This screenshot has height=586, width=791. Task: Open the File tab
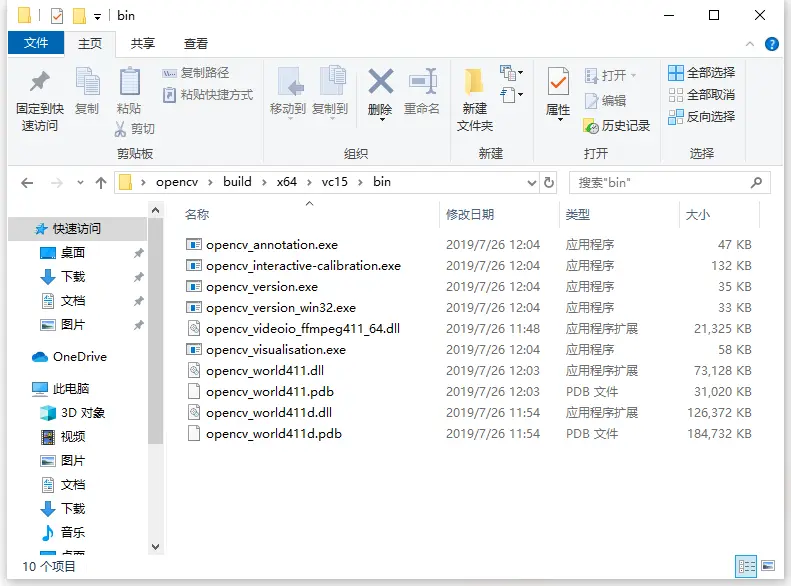coord(36,43)
